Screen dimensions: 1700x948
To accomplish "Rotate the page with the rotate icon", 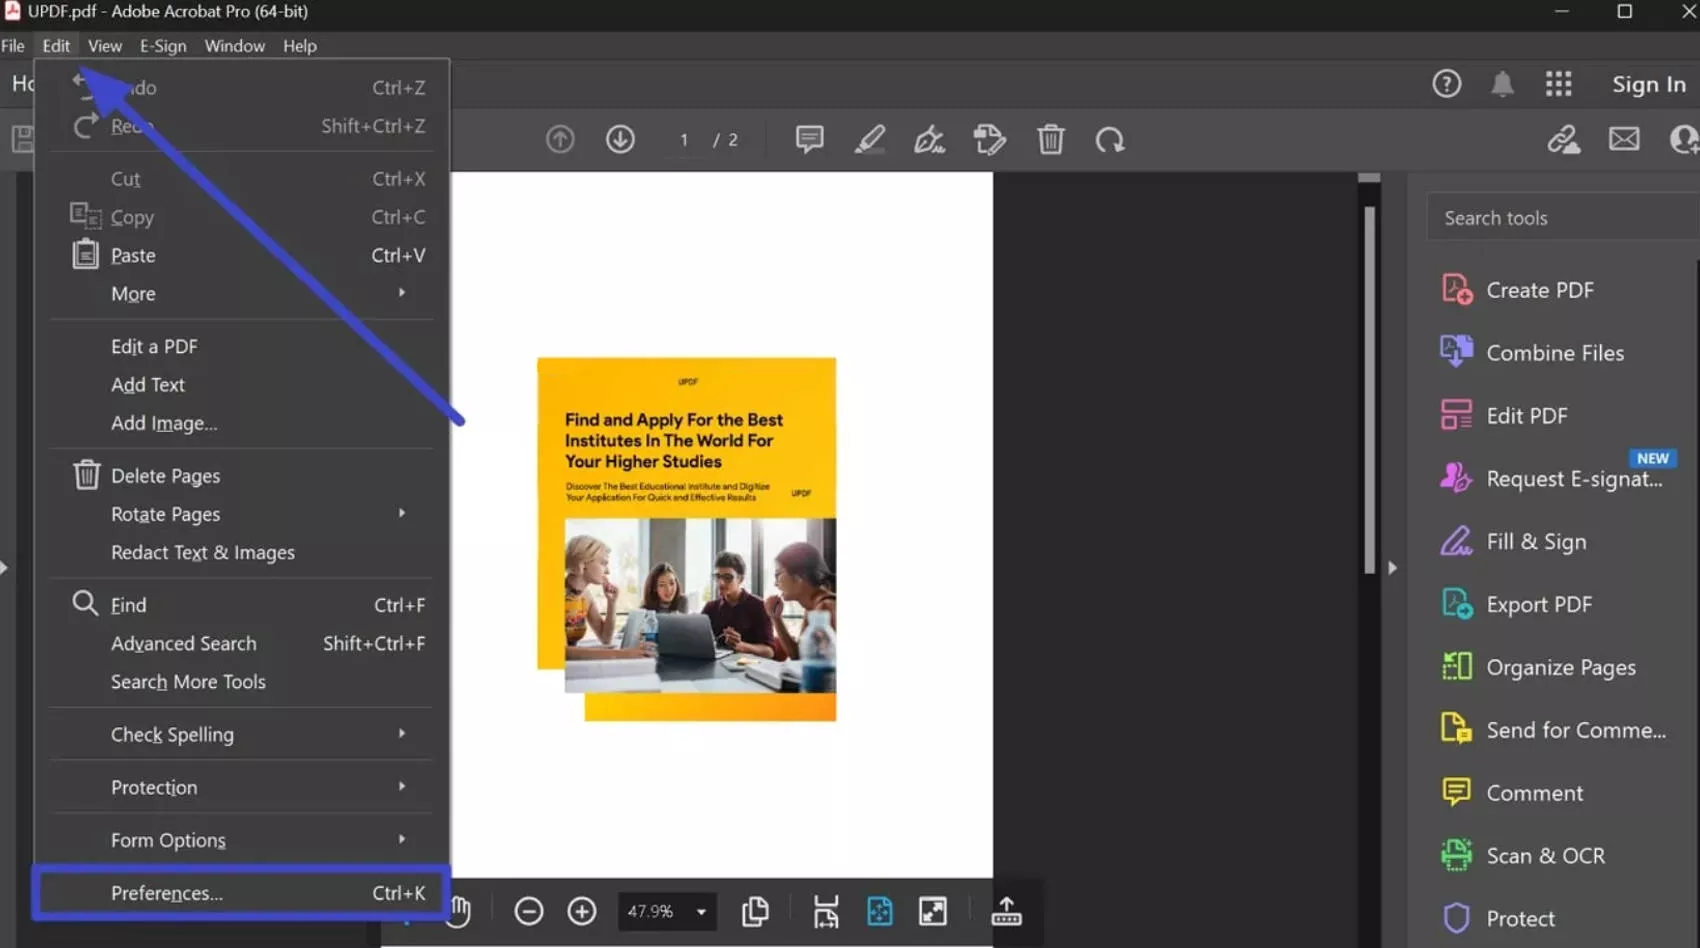I will click(x=1110, y=139).
